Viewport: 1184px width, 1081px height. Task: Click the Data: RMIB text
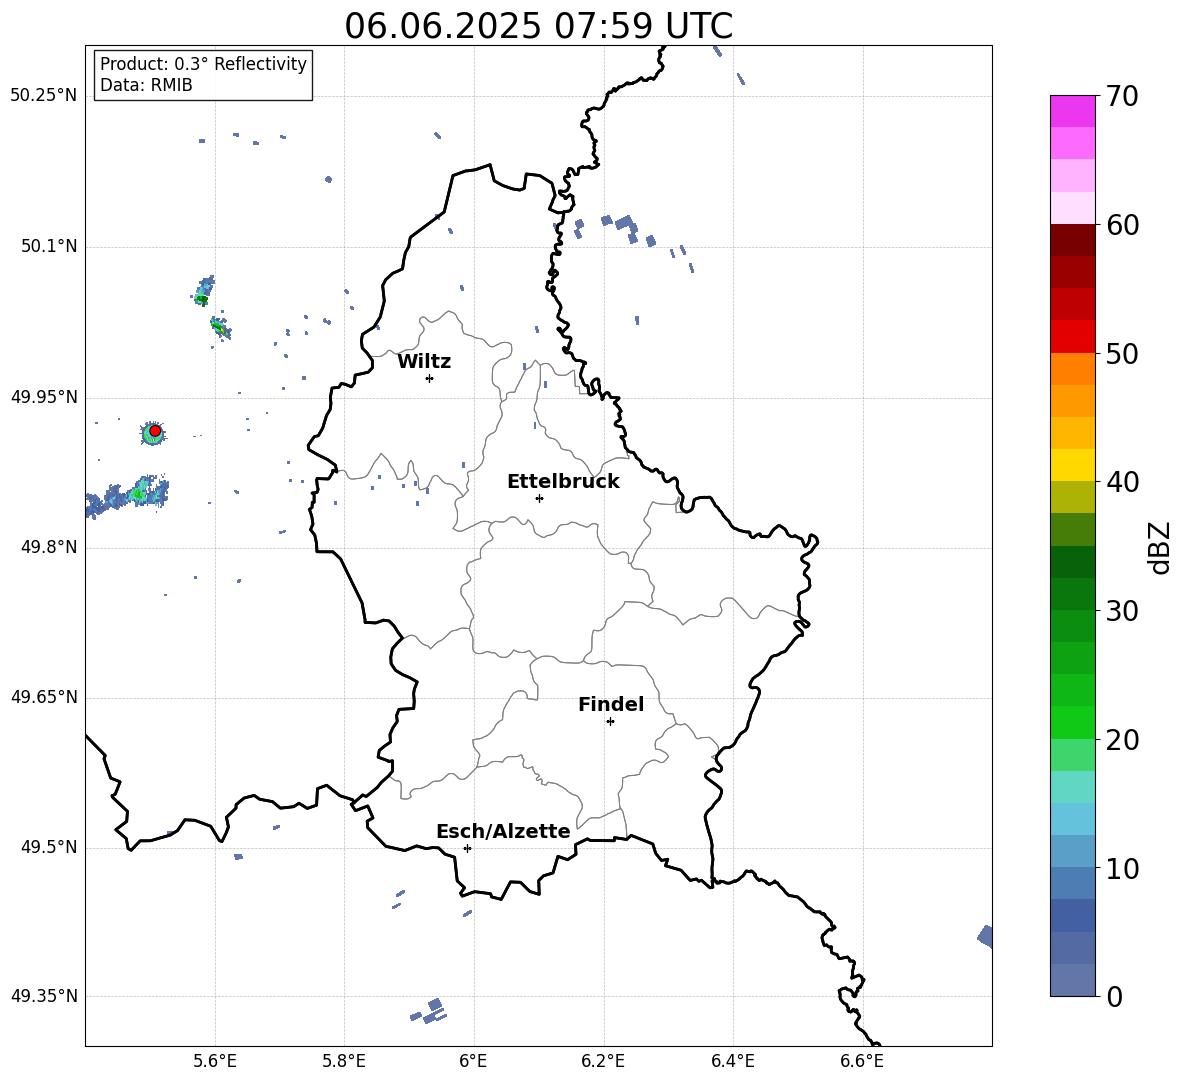(146, 85)
